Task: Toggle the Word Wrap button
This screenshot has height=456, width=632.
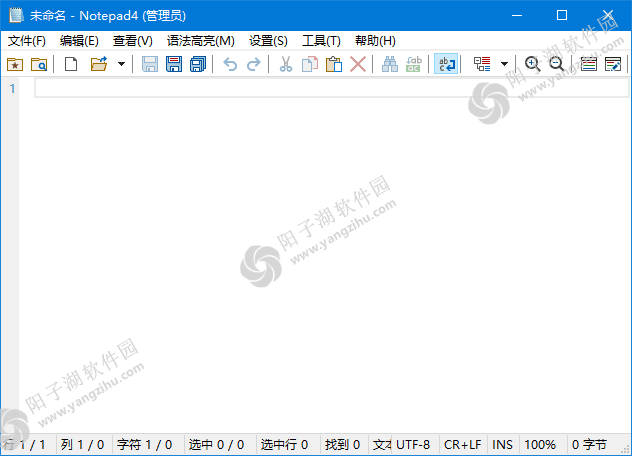Action: 446,64
